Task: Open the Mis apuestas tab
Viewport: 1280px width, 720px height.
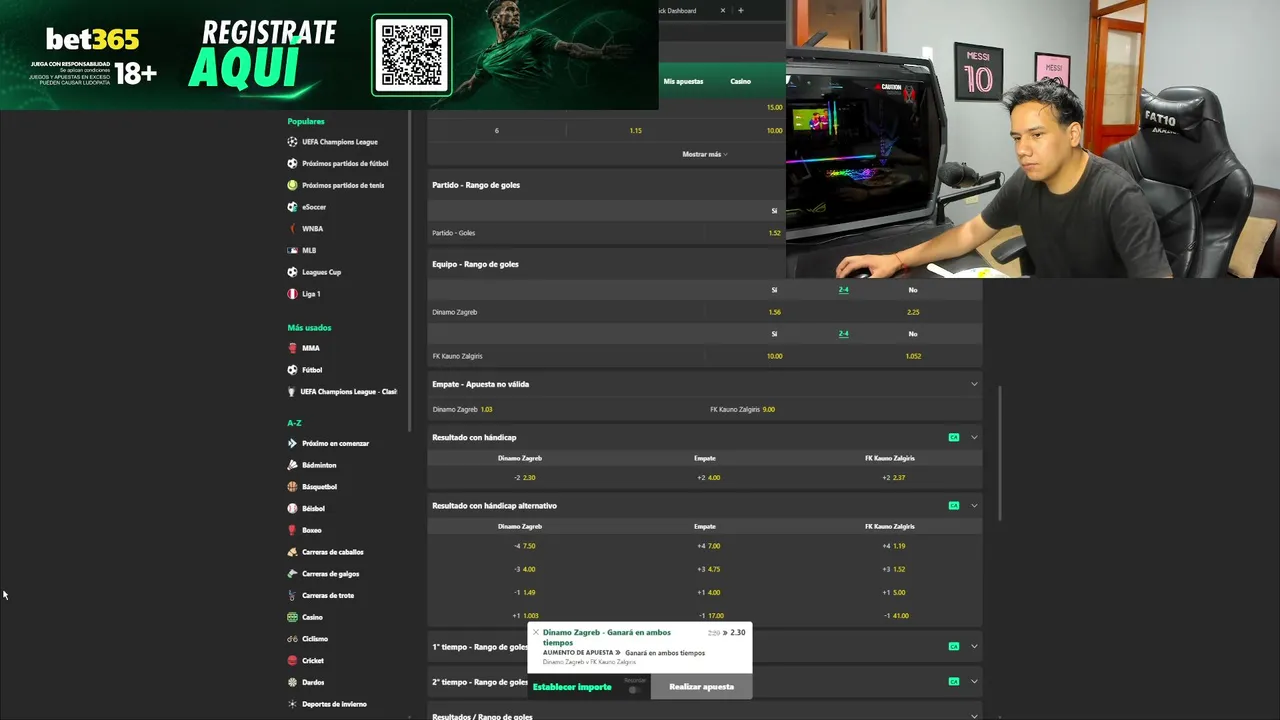Action: coord(683,81)
